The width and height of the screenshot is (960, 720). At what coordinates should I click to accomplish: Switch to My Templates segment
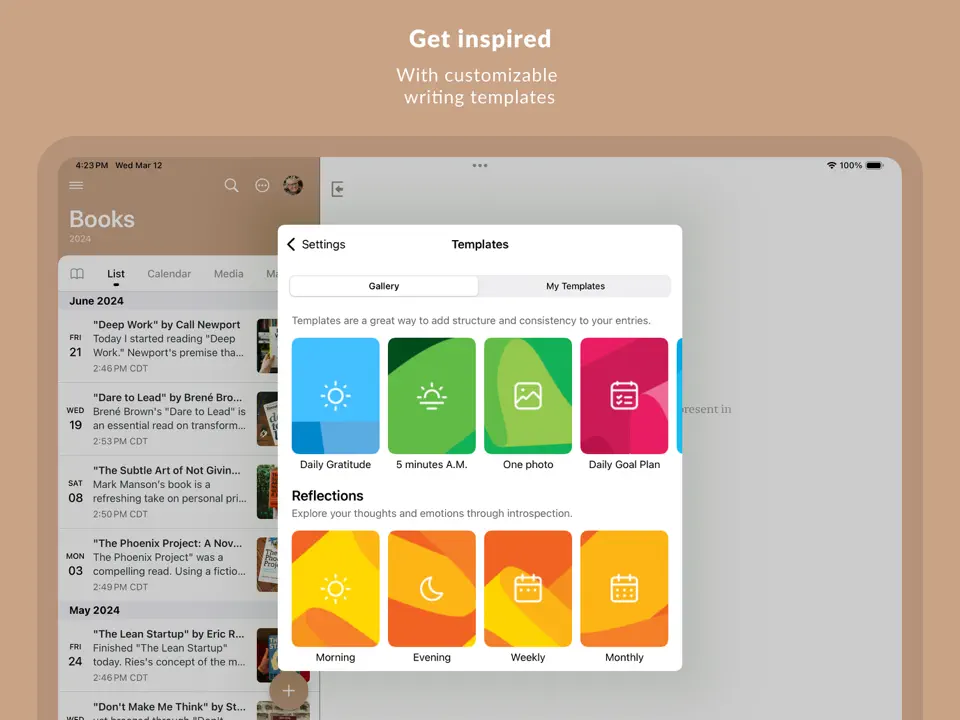click(x=575, y=286)
